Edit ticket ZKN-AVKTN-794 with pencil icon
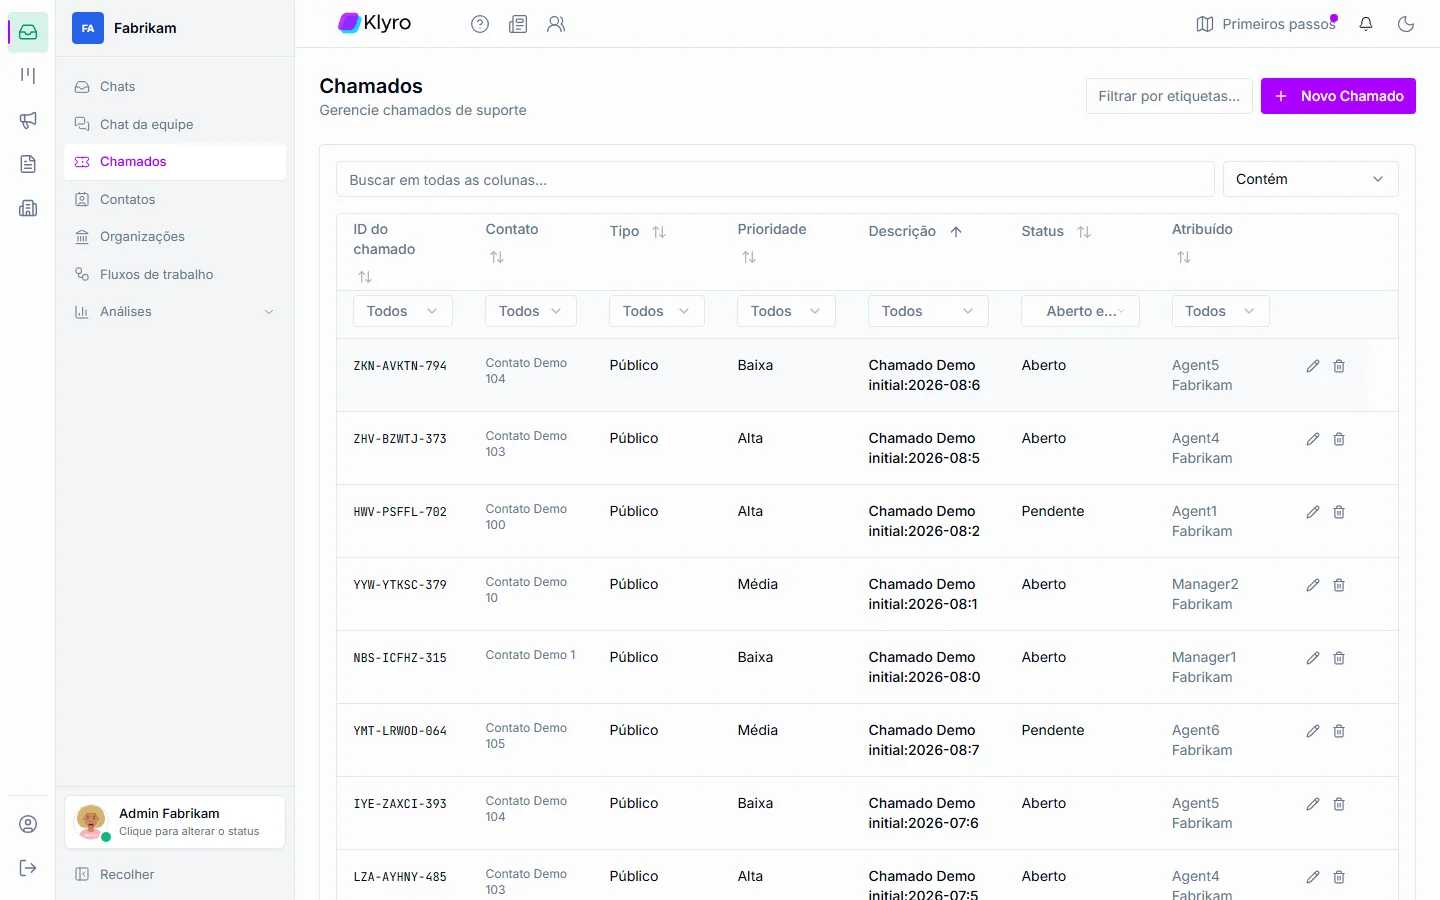The height and width of the screenshot is (900, 1440). pyautogui.click(x=1313, y=366)
